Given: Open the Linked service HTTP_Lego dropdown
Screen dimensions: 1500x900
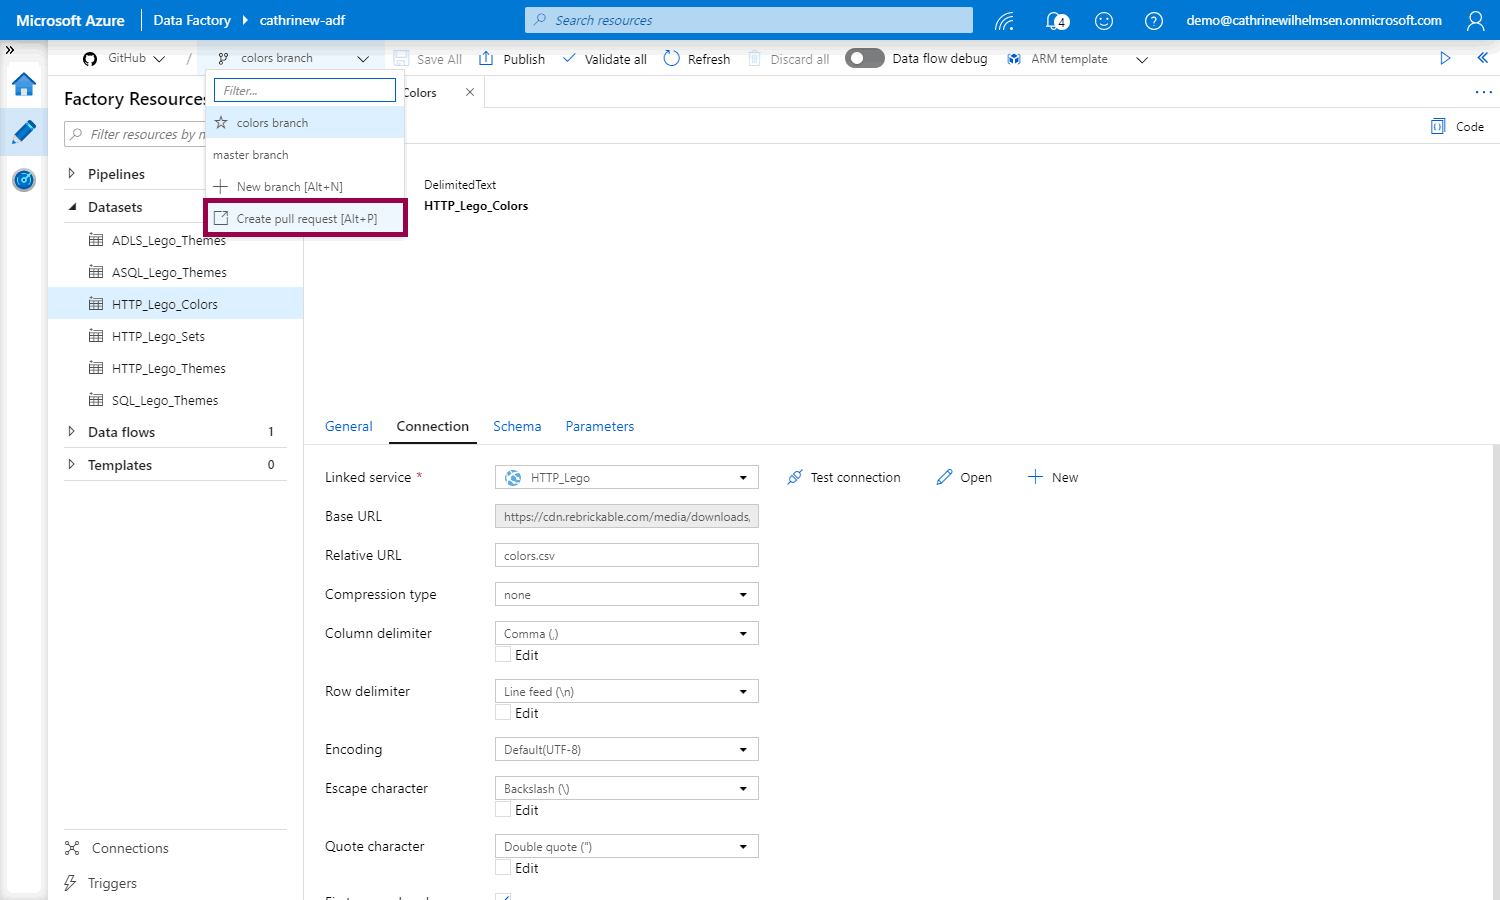Looking at the screenshot, I should tap(626, 478).
